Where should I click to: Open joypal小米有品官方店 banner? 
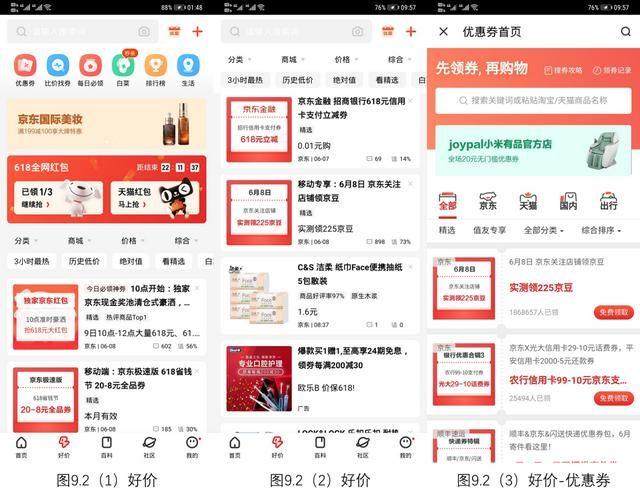533,151
